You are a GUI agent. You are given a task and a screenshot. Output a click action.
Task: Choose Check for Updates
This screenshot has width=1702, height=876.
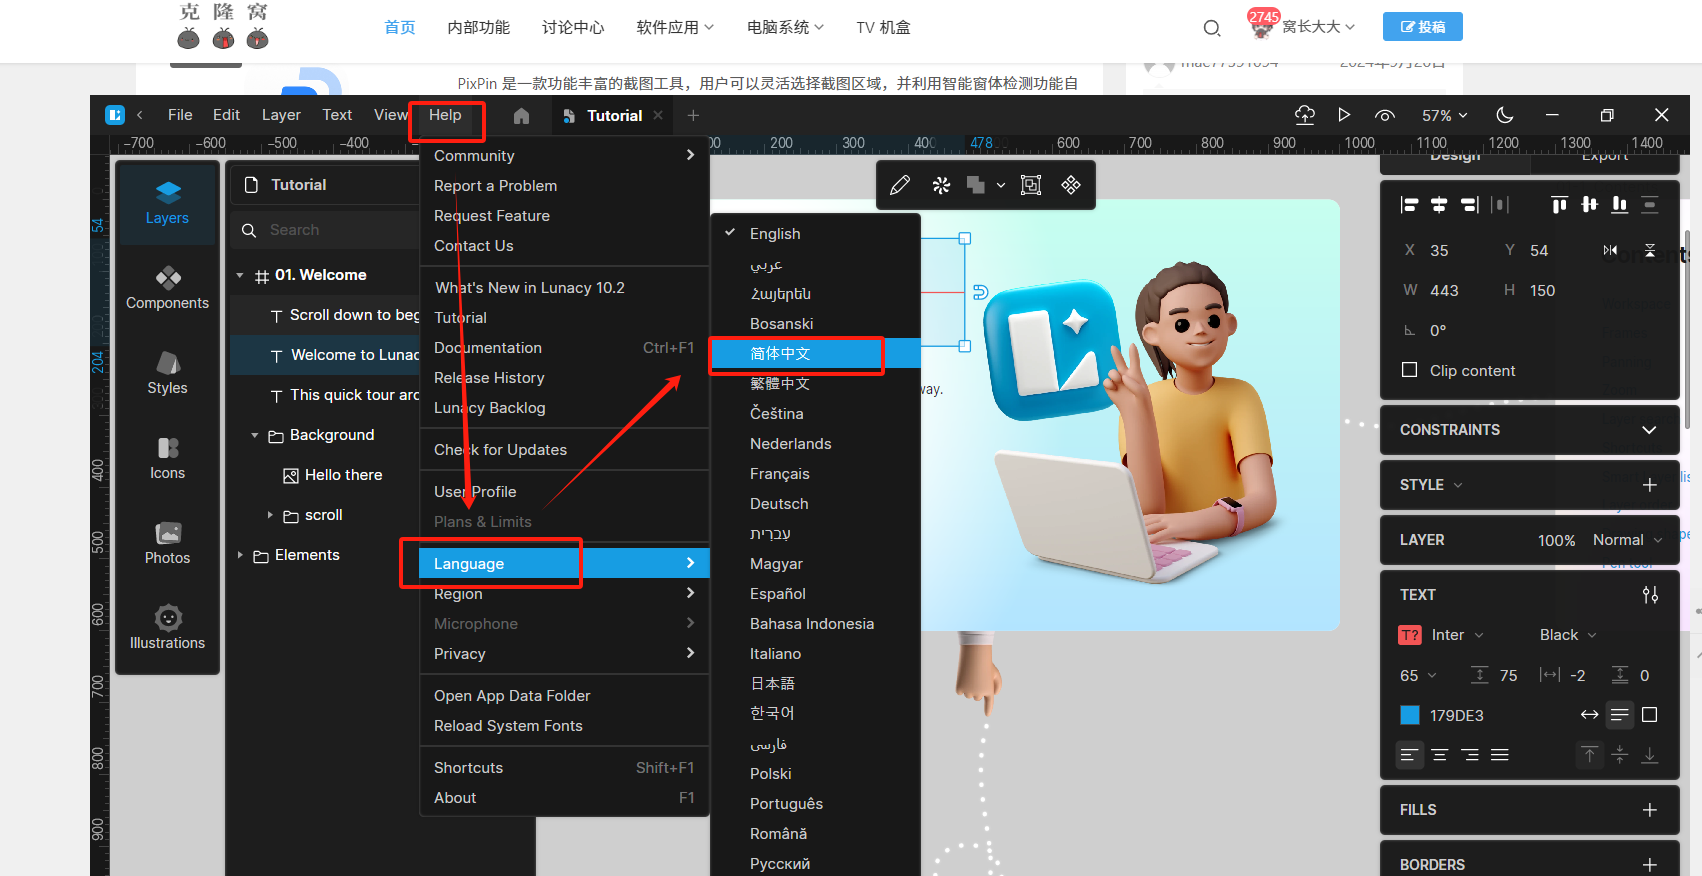point(500,450)
